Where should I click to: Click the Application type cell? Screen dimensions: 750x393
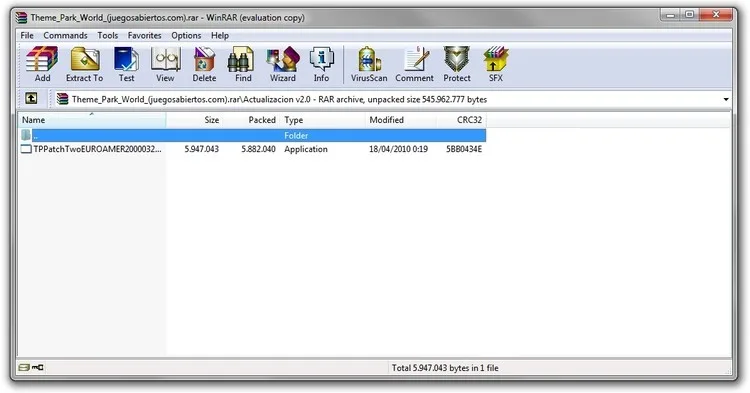click(306, 149)
